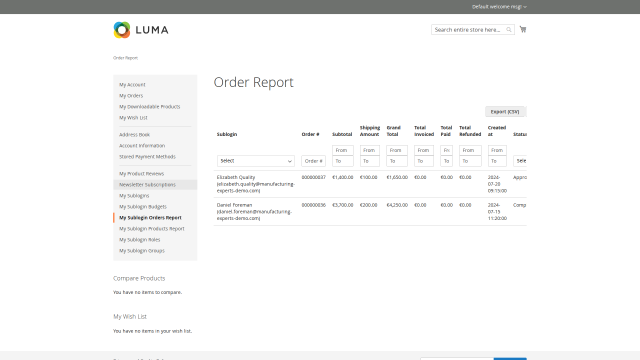Click the Daniel Foreman sublogin cell
Image resolution: width=640 pixels, height=360 pixels.
pos(254,212)
